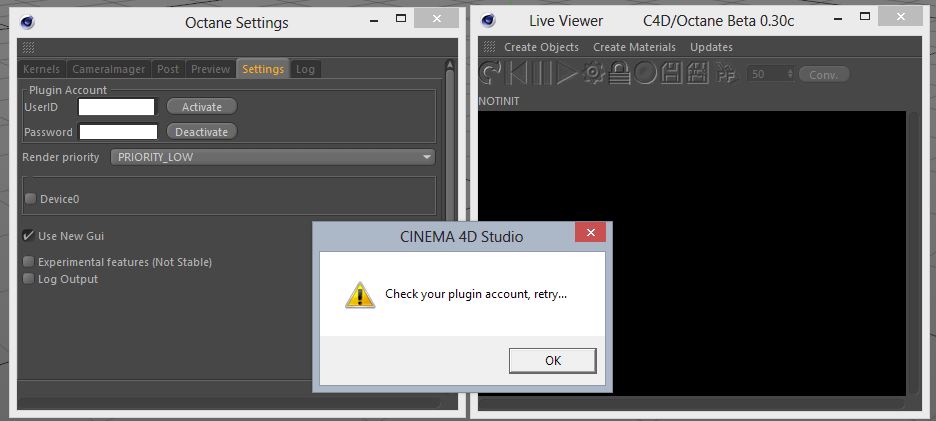Screen dimensions: 936x421
Task: Open the Create Materials menu
Action: pos(634,47)
